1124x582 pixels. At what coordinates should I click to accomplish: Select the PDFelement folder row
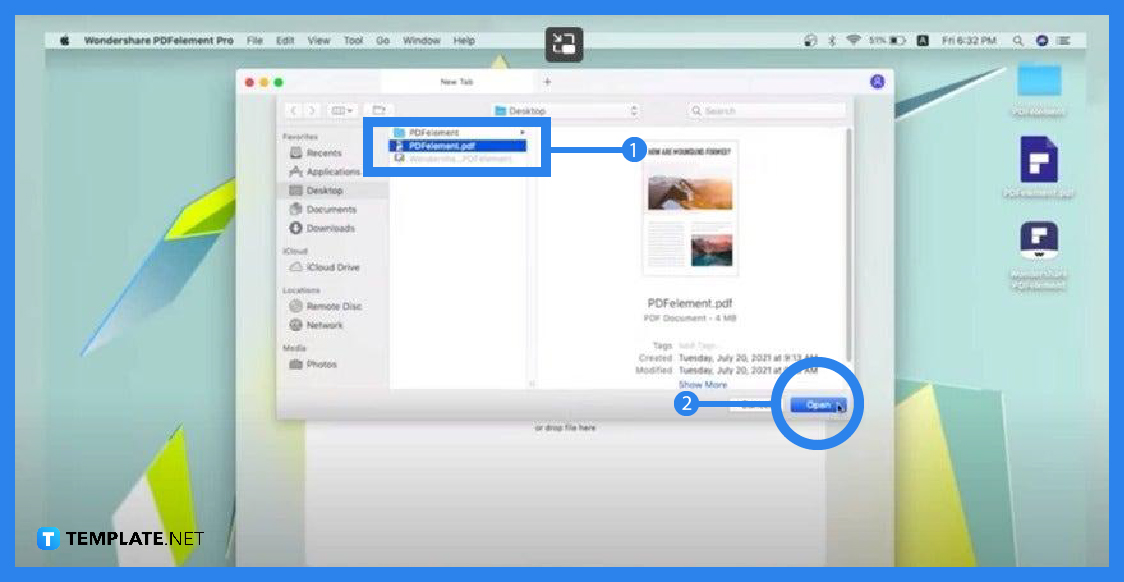[459, 133]
